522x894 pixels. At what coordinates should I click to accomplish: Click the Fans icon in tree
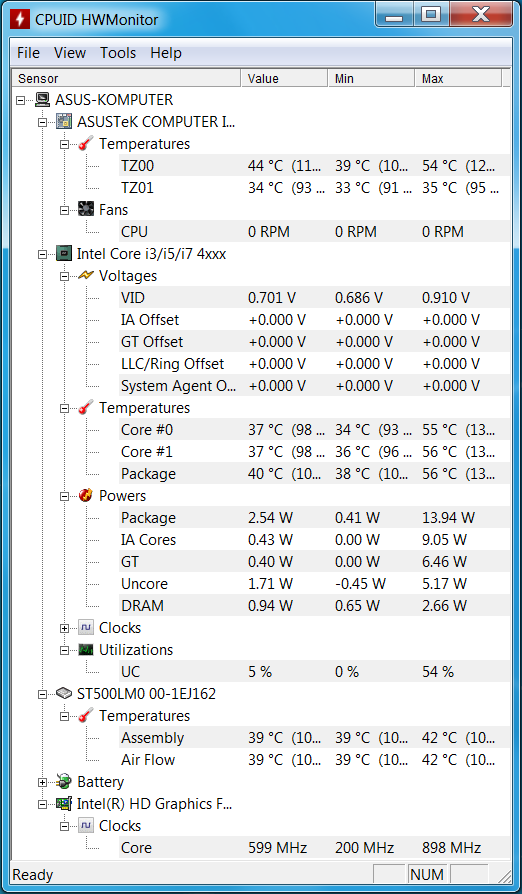(86, 210)
